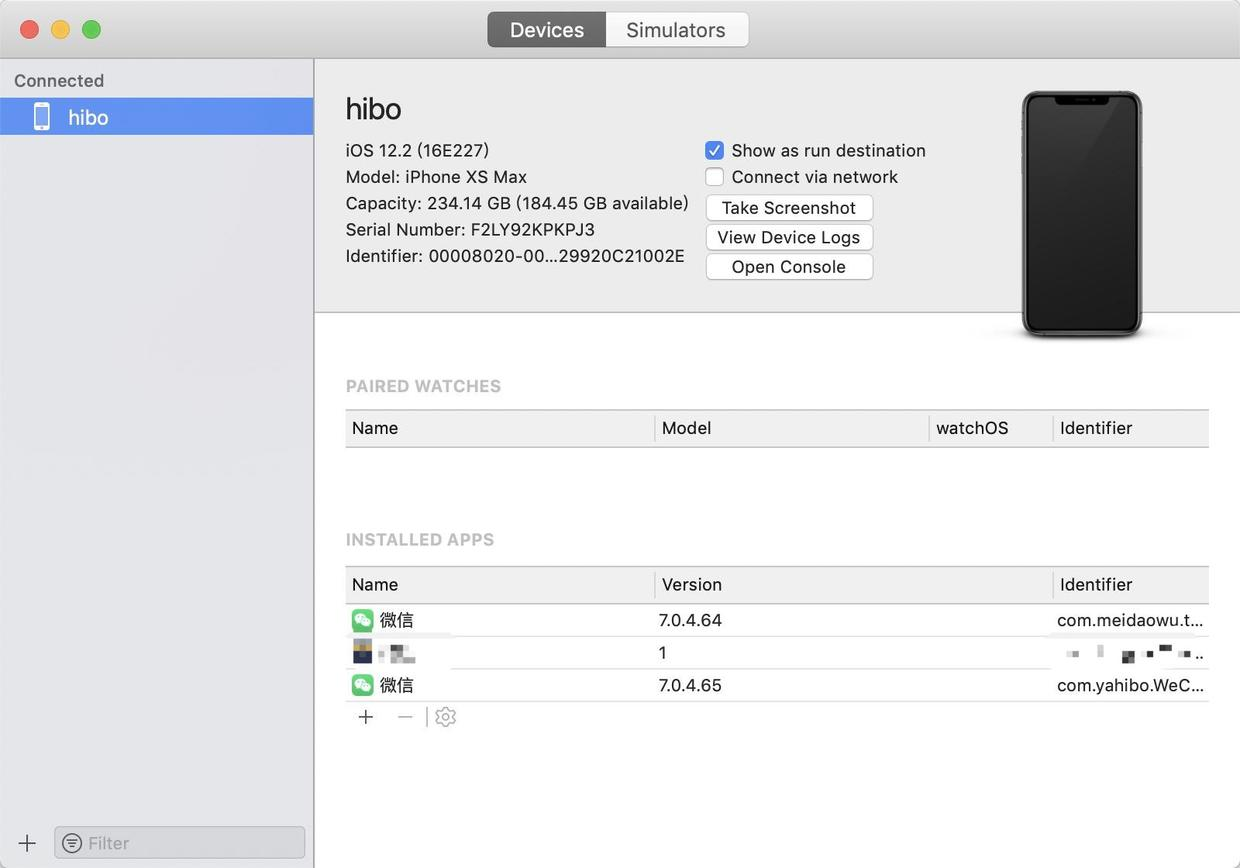Click the filter icon in the Filter box
The image size is (1240, 868).
[71, 843]
